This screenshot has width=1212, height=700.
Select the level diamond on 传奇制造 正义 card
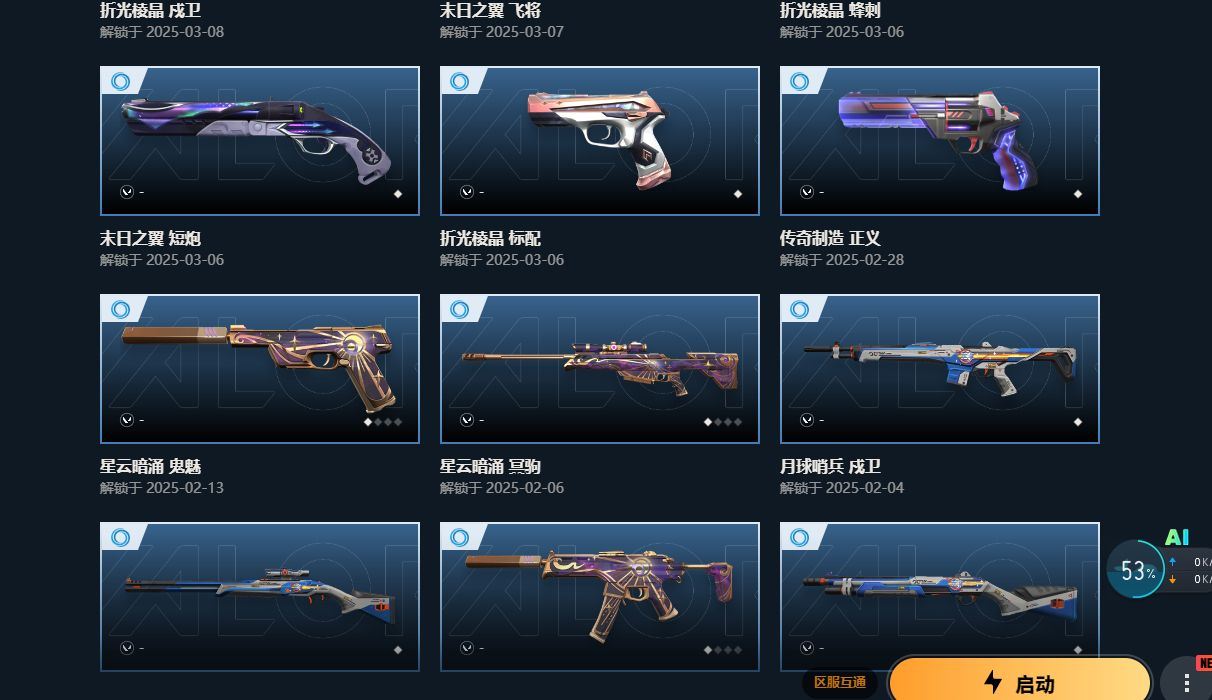(x=1077, y=194)
